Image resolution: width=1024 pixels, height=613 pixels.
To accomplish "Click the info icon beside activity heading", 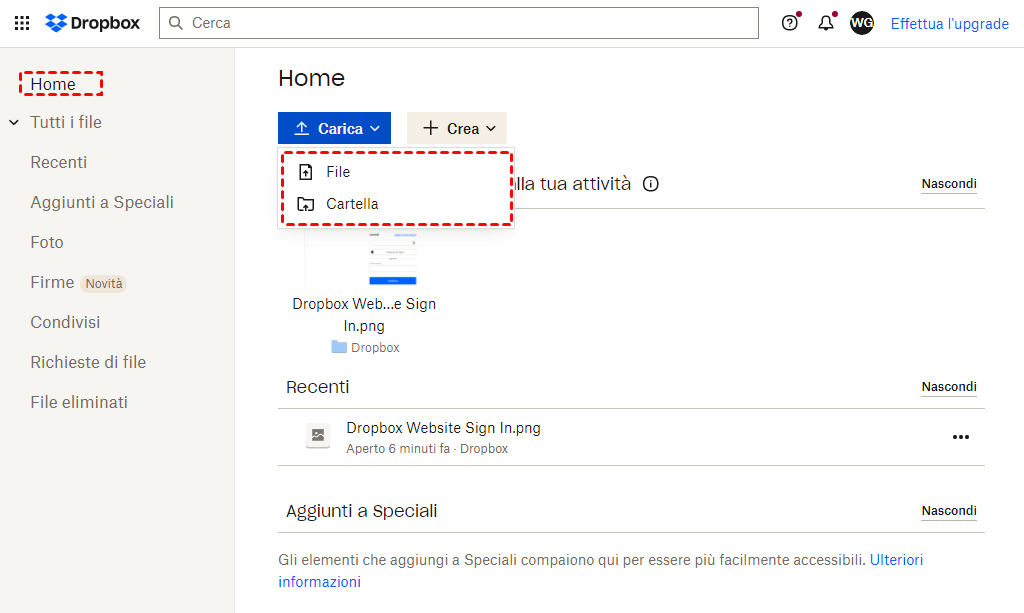I will click(x=651, y=184).
